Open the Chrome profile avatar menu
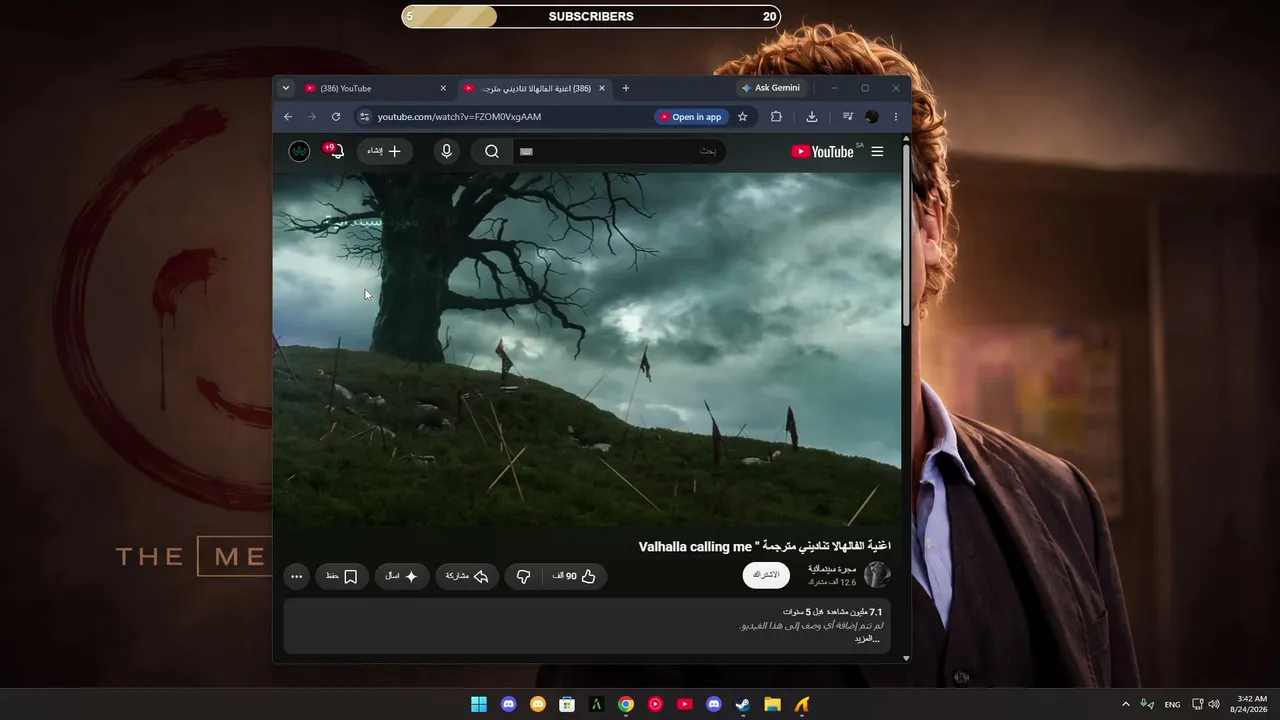This screenshot has width=1280, height=720. click(x=872, y=117)
